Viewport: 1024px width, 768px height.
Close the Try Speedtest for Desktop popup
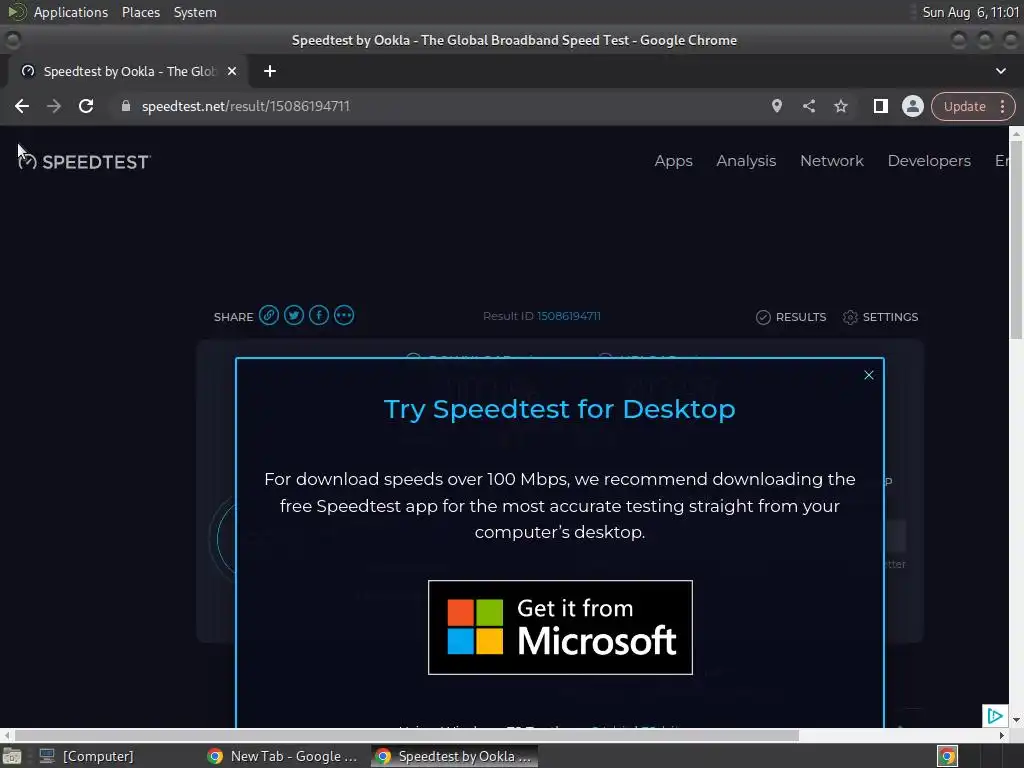pyautogui.click(x=869, y=375)
